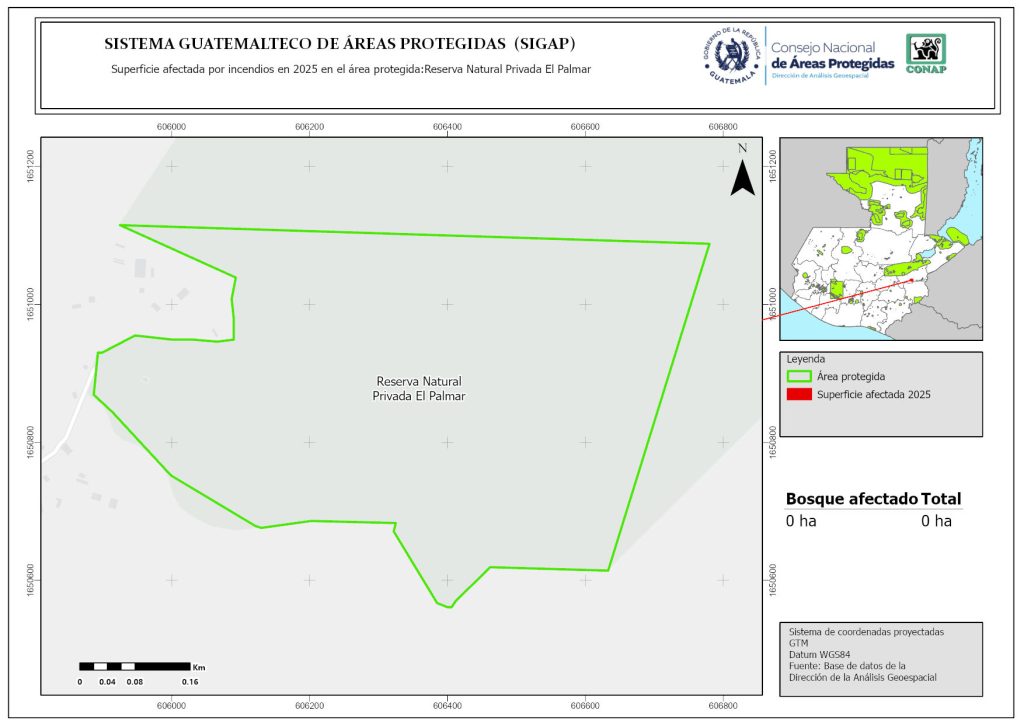Click the green CONAP logo
1024x724 pixels.
(925, 54)
